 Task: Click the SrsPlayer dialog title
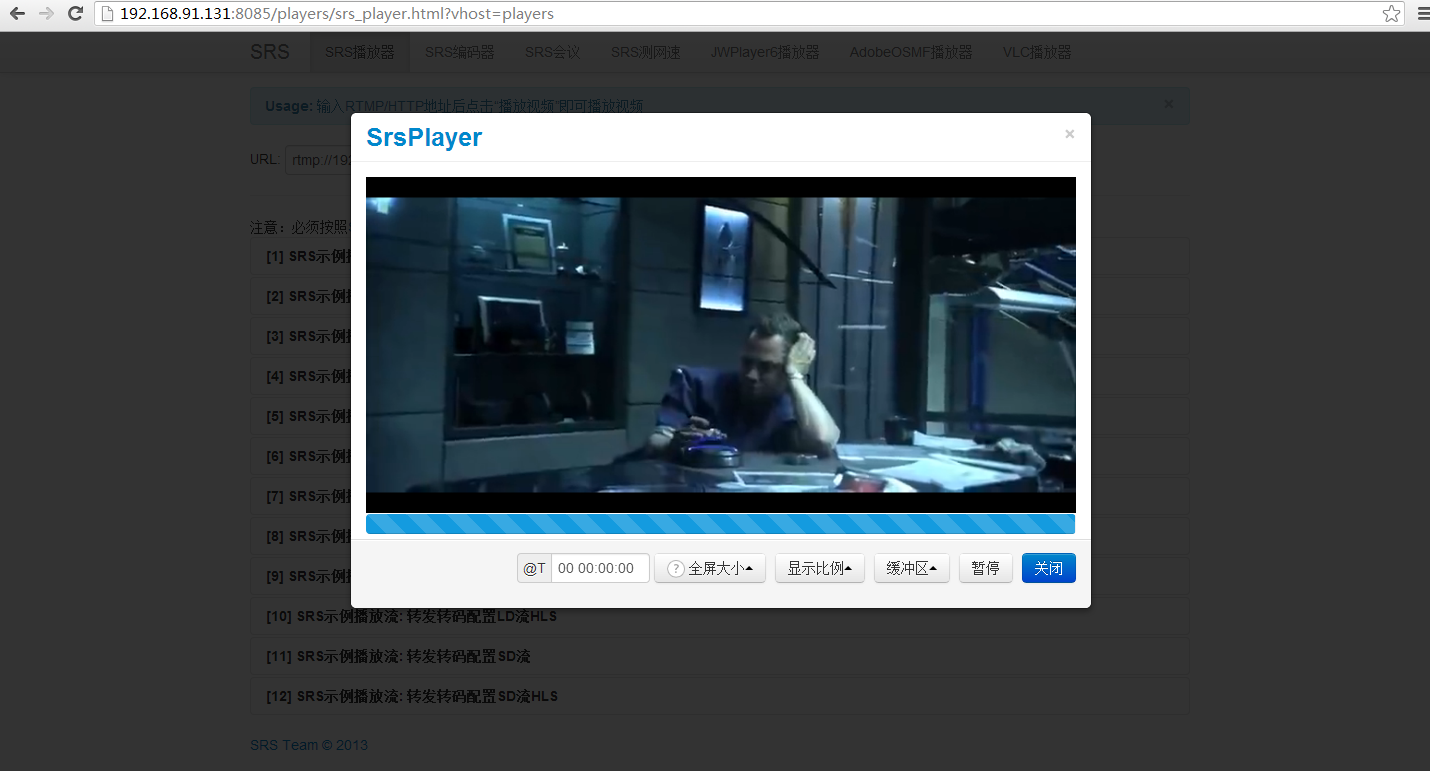[424, 138]
